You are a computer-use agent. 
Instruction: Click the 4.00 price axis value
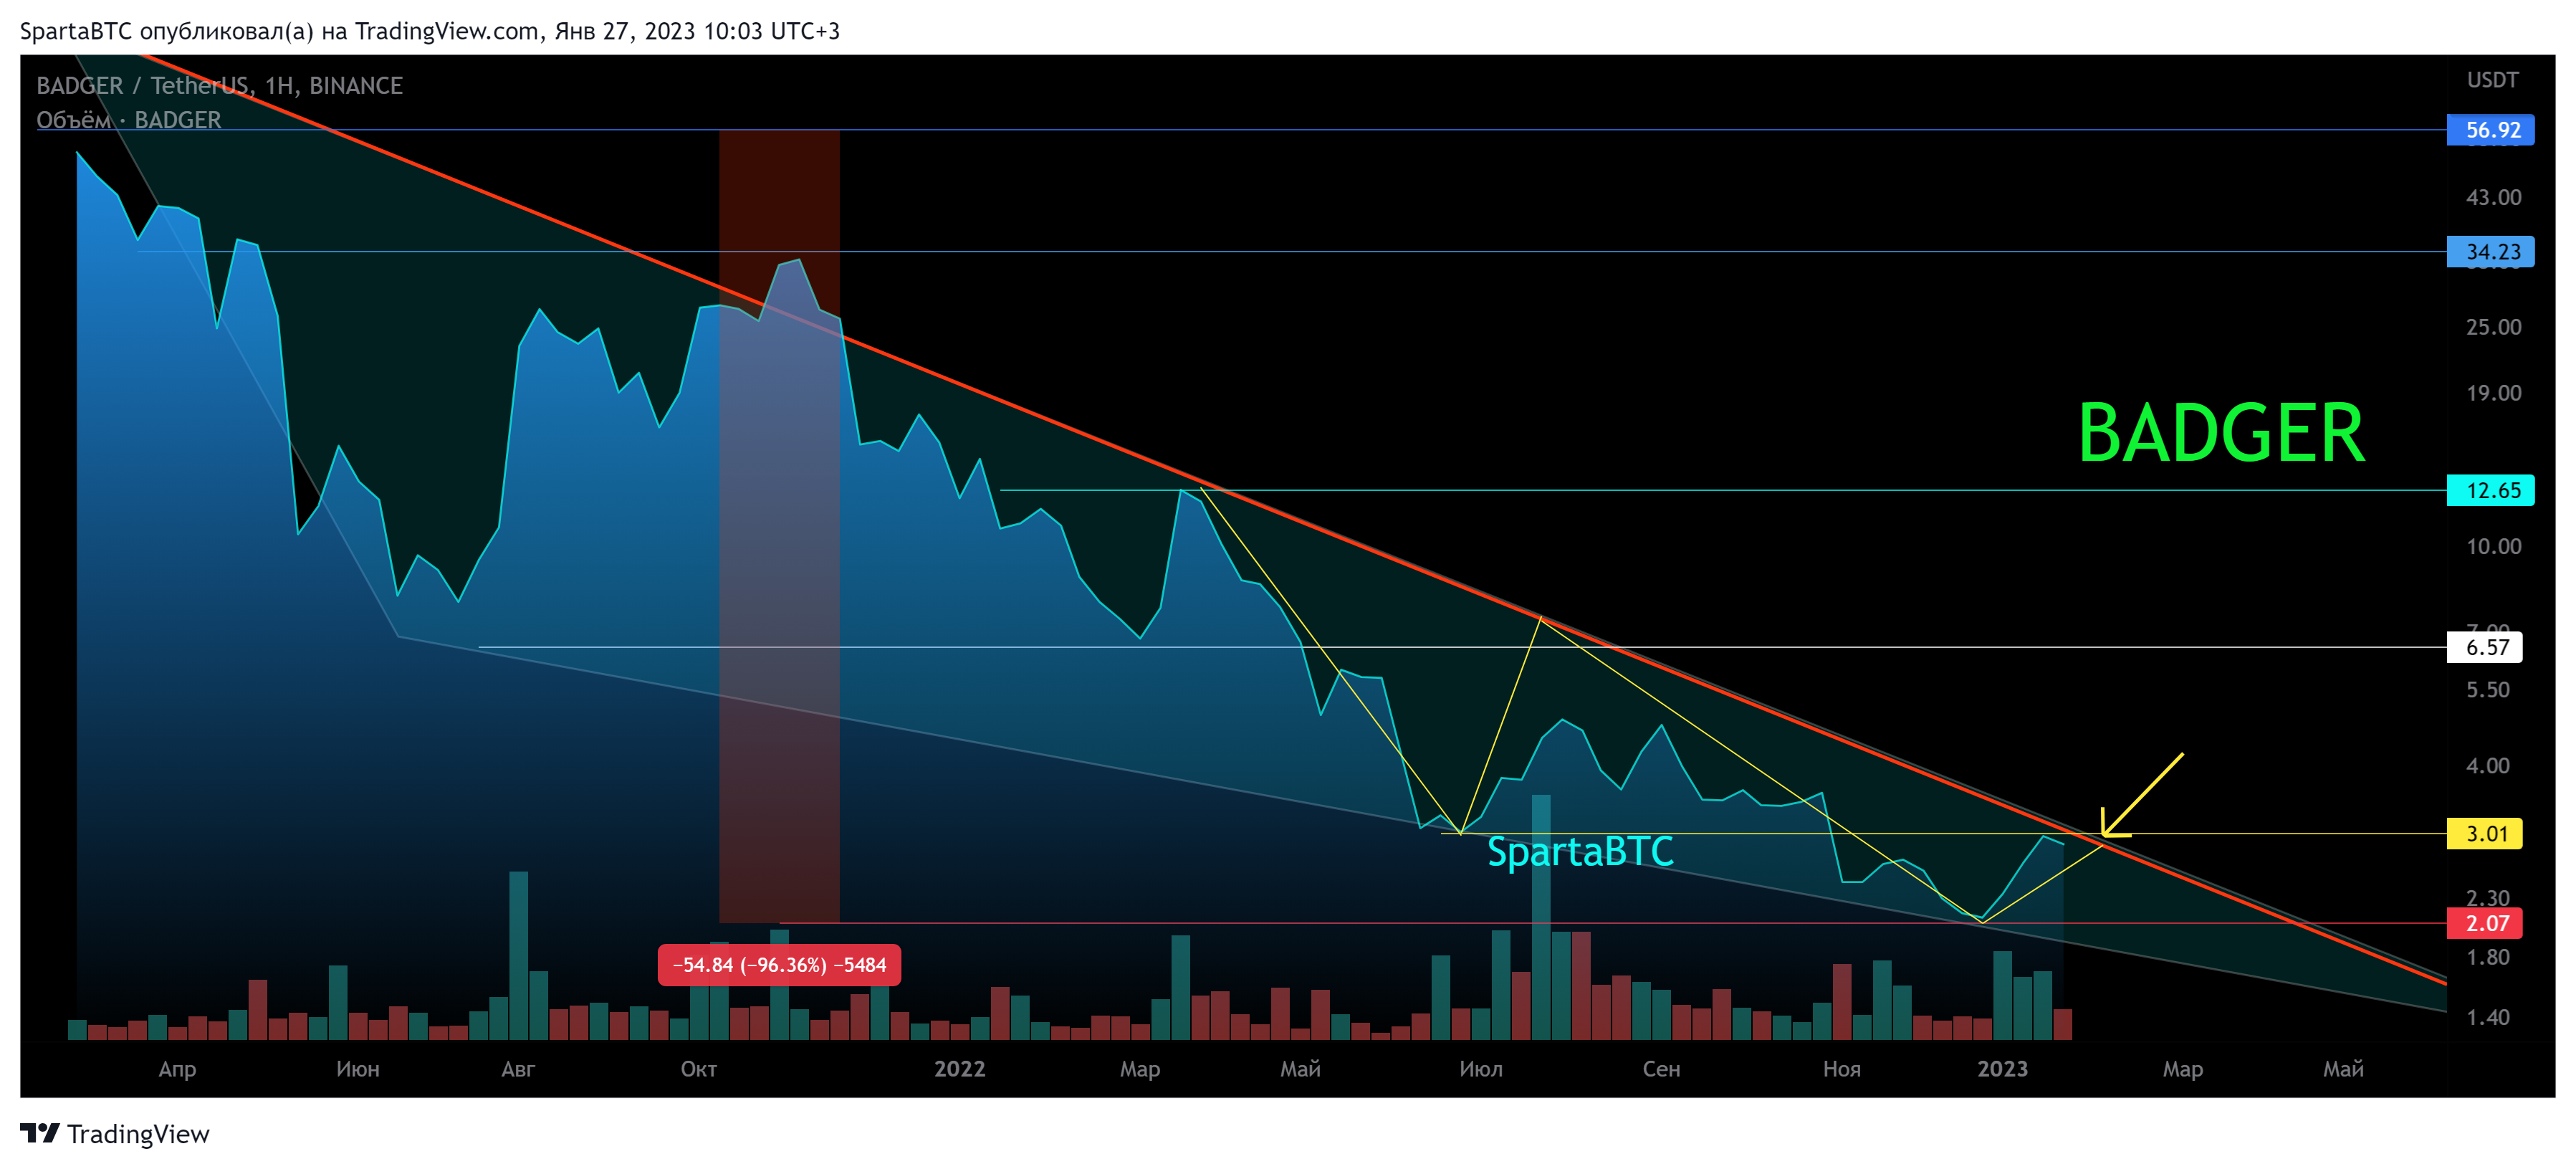(2487, 766)
